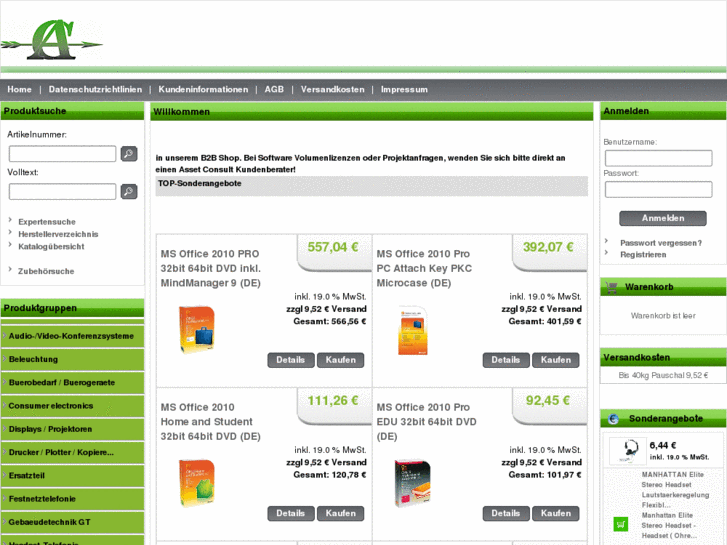727x545 pixels.
Task: Open Herstellerverzeichnis link
Action: 58,234
